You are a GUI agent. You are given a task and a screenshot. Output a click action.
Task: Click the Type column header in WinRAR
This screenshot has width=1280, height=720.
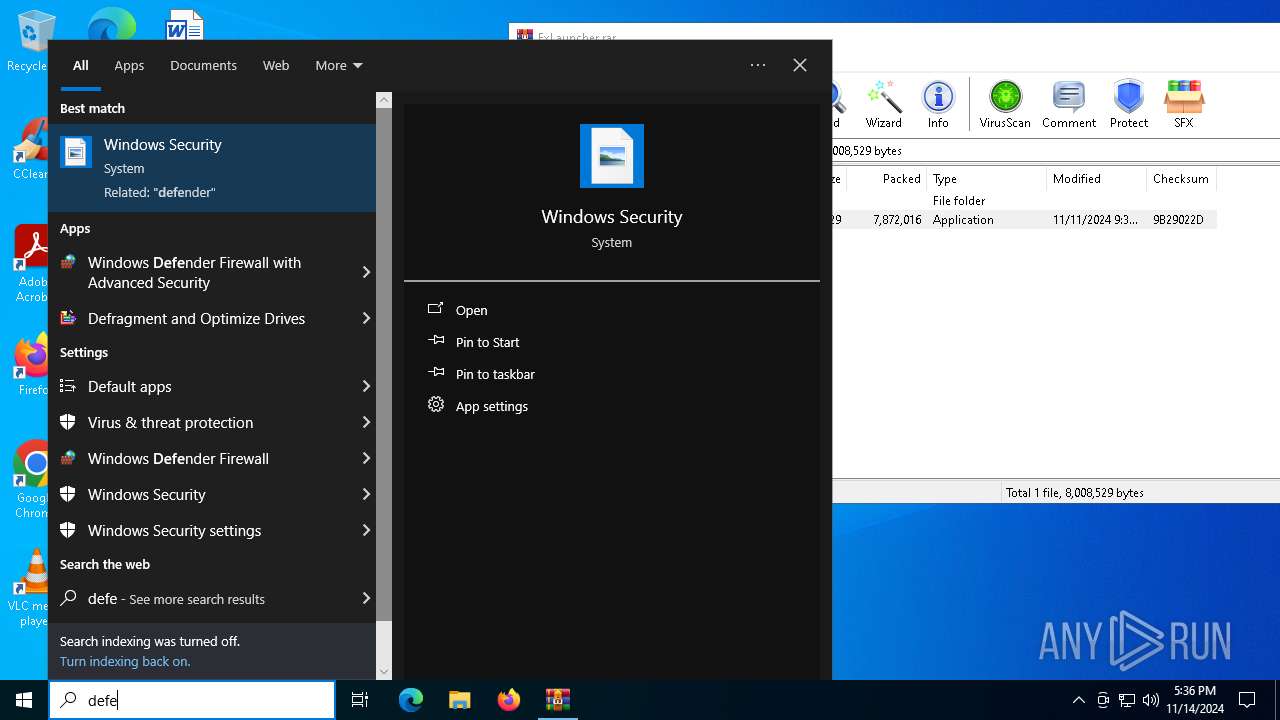pos(987,179)
